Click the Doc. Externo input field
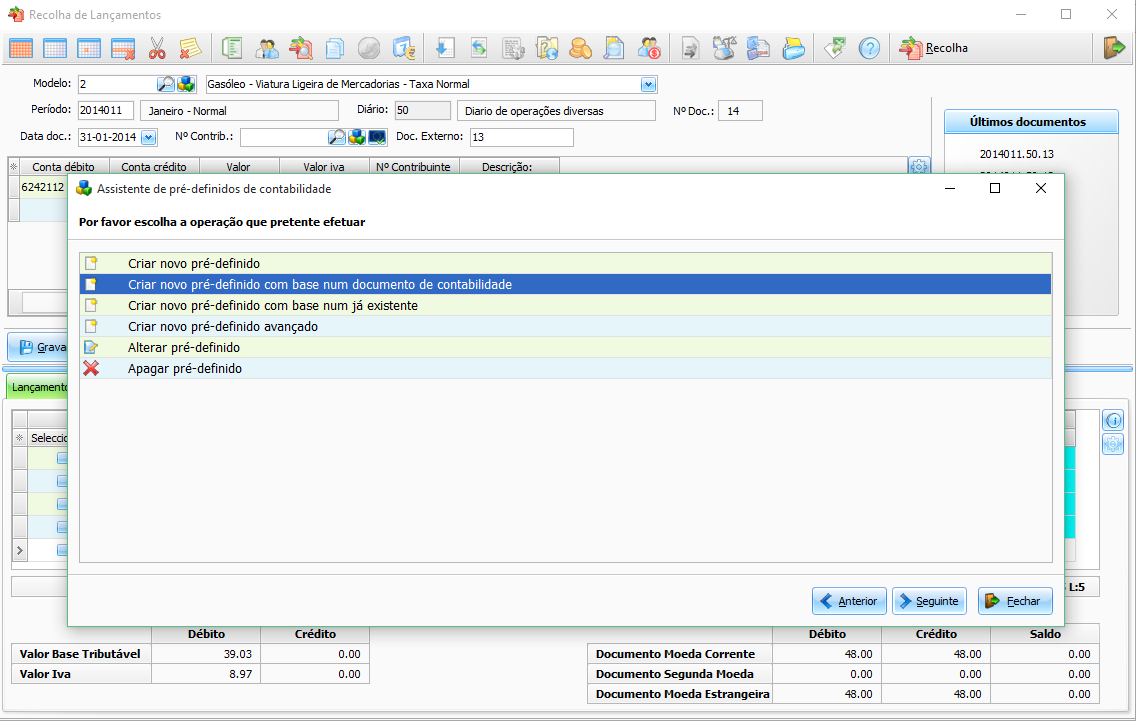The height and width of the screenshot is (721, 1136). [522, 137]
